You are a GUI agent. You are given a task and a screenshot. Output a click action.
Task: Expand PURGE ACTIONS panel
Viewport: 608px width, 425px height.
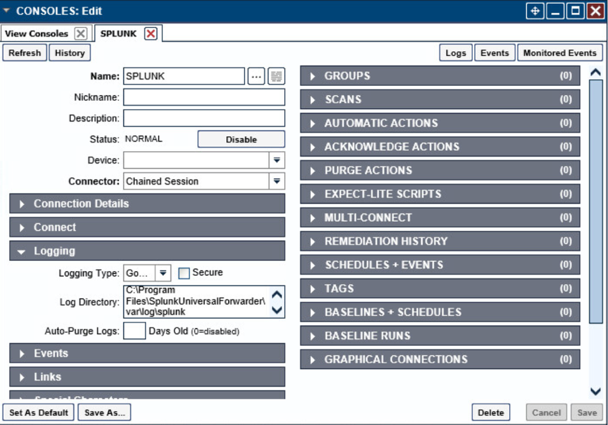[440, 171]
